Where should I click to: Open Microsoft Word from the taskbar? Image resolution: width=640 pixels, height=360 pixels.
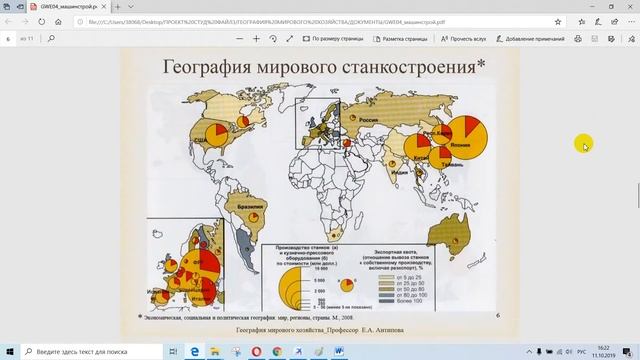[339, 351]
